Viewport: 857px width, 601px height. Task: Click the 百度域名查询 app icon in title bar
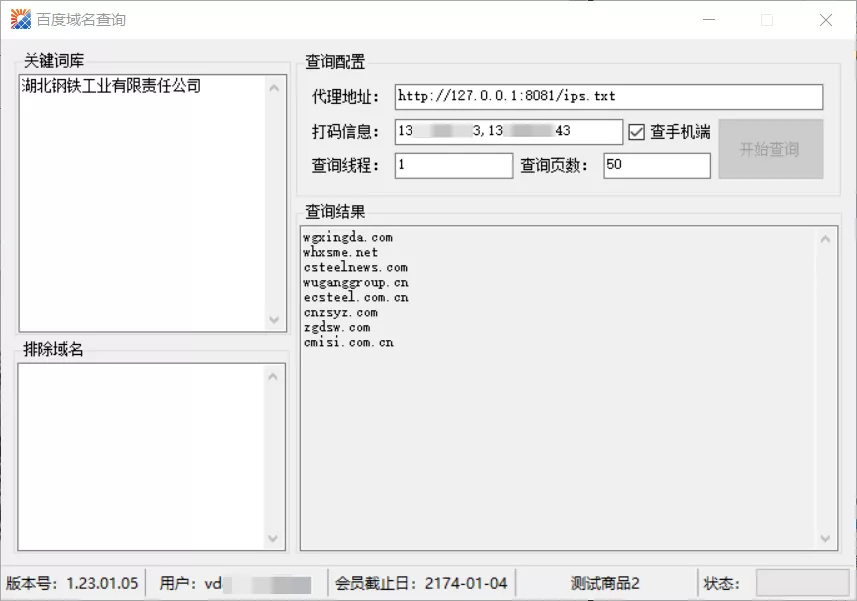click(21, 20)
